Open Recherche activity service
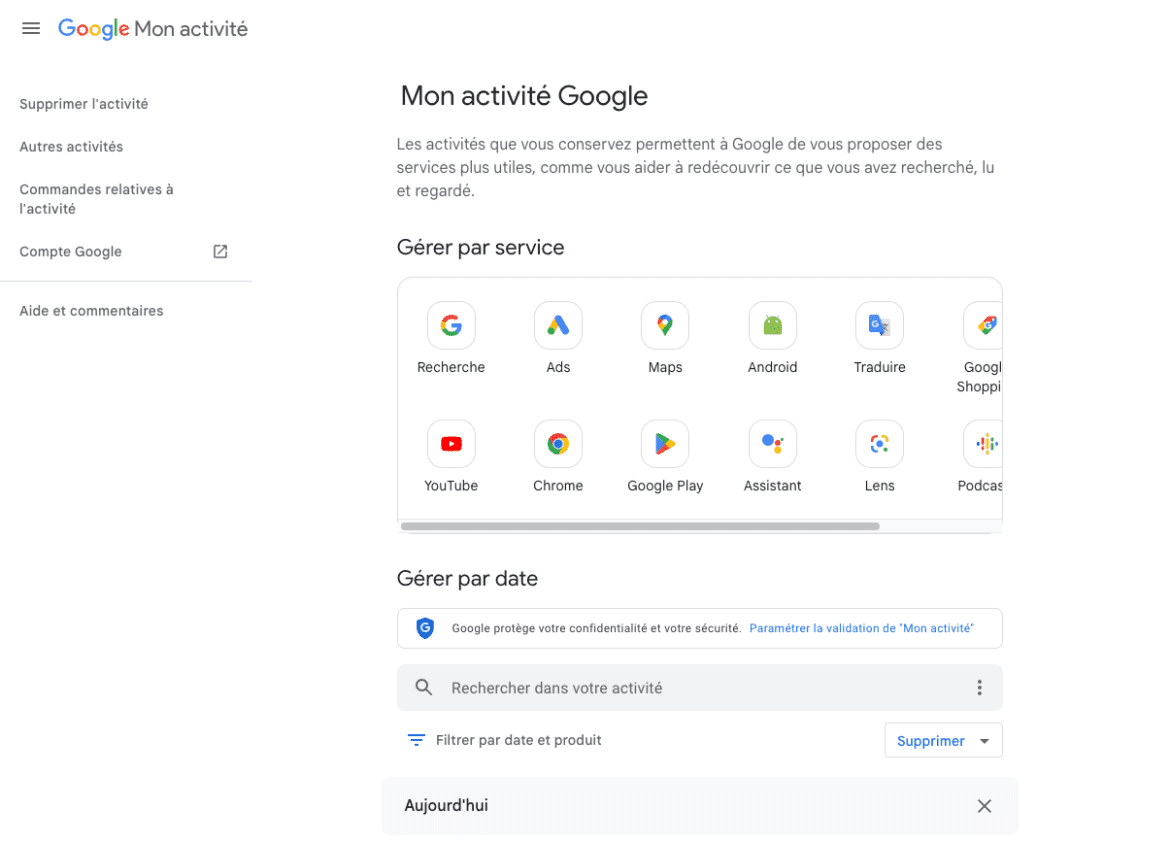This screenshot has width=1170, height=841. point(451,325)
